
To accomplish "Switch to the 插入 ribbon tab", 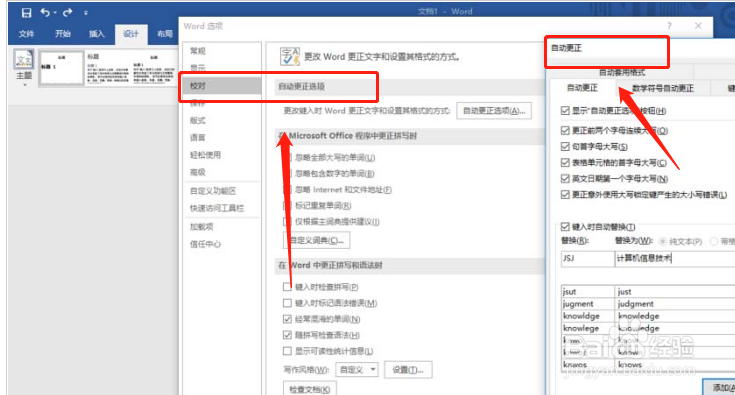I will [97, 34].
